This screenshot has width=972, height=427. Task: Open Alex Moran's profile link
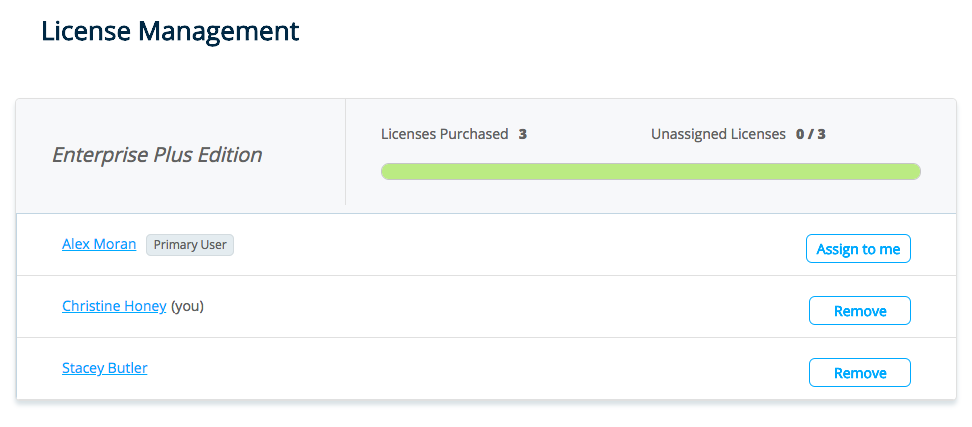coord(99,244)
